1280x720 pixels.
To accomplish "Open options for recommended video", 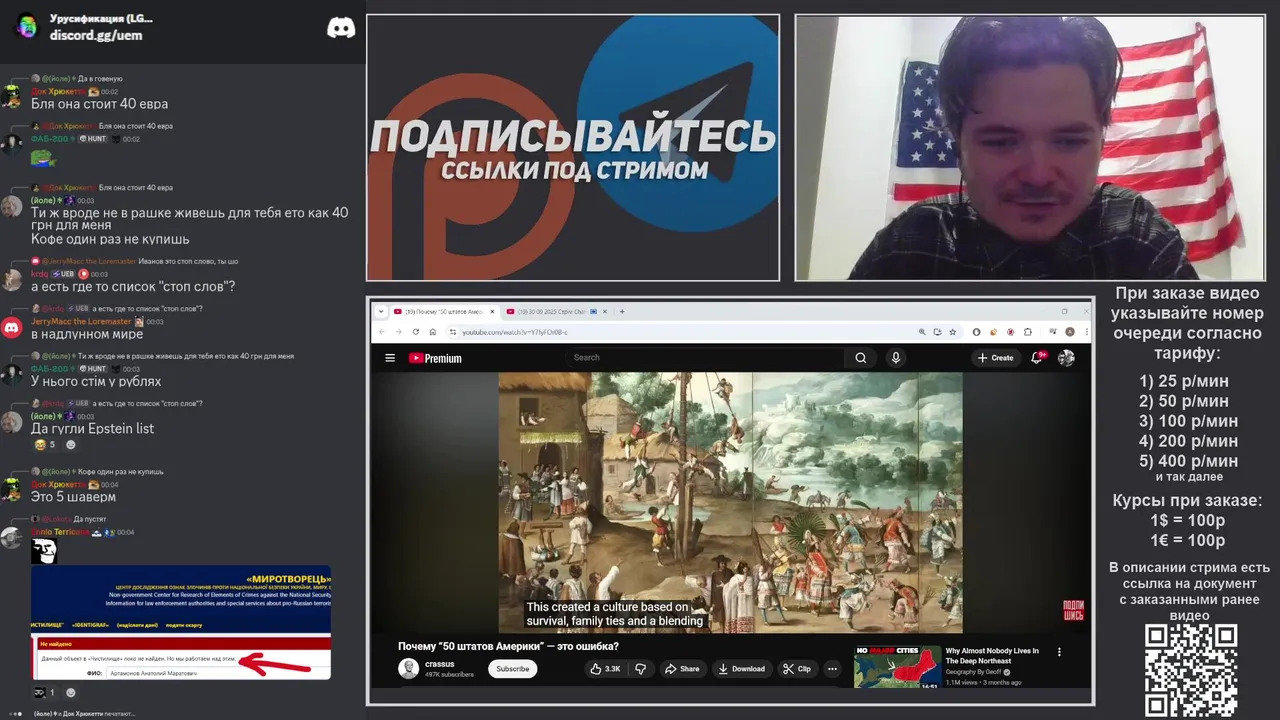I will point(1059,652).
